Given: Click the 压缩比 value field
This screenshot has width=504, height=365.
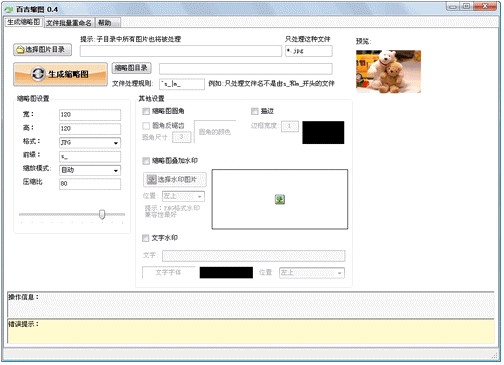Looking at the screenshot, I should coord(90,184).
